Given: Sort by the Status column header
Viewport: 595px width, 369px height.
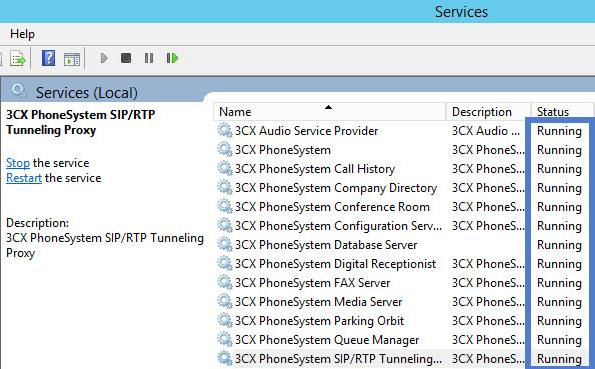Looking at the screenshot, I should pos(562,112).
